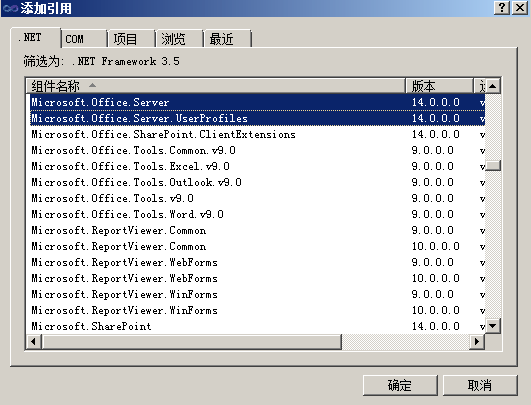Select Microsoft.ReportViewer.WebForms version 10.0.0.0
This screenshot has width=531, height=405.
click(256, 278)
